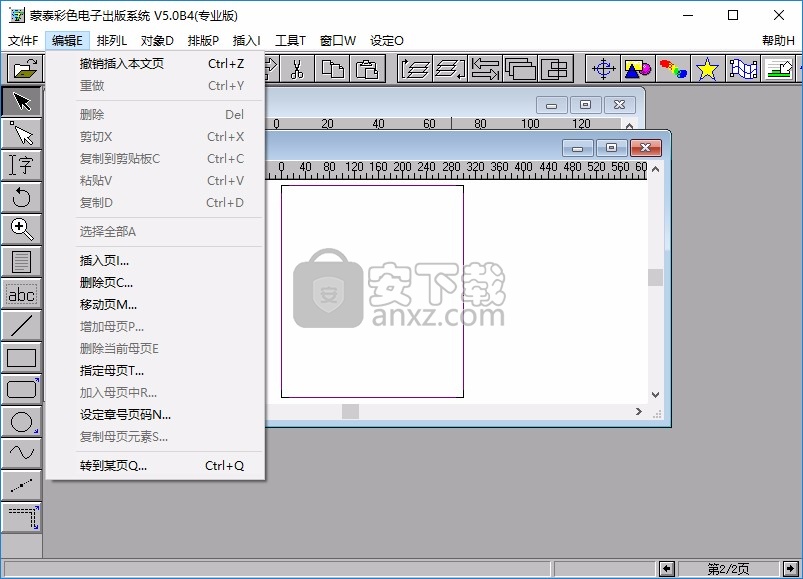
Task: Click the 第2/2页 page indicator
Action: tap(728, 568)
